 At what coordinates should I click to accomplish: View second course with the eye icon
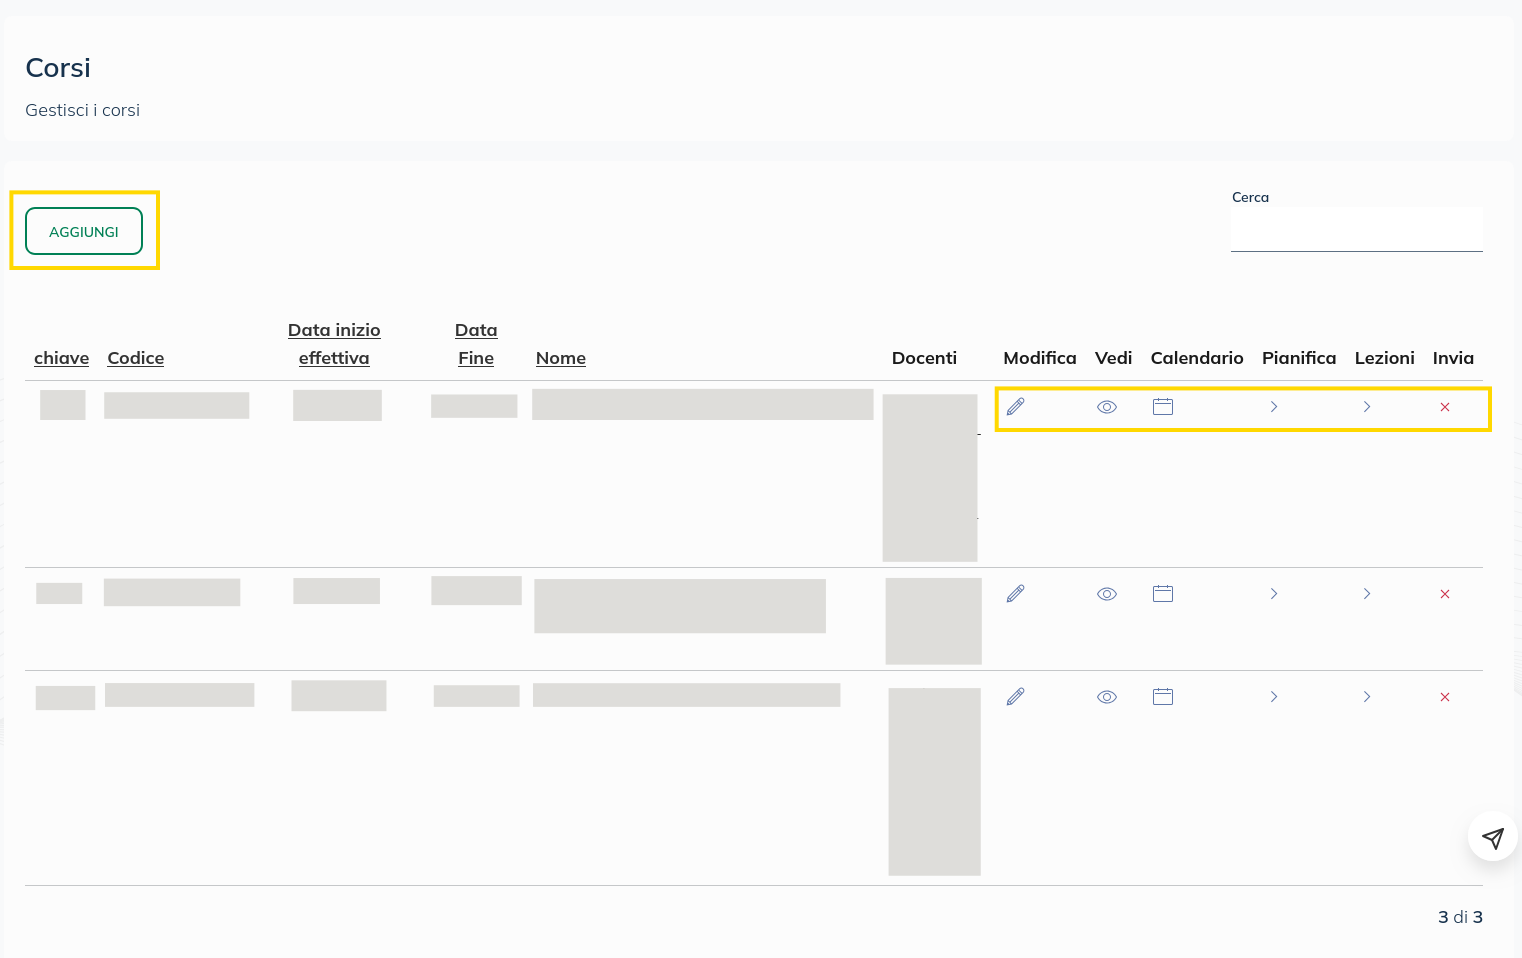tap(1106, 594)
